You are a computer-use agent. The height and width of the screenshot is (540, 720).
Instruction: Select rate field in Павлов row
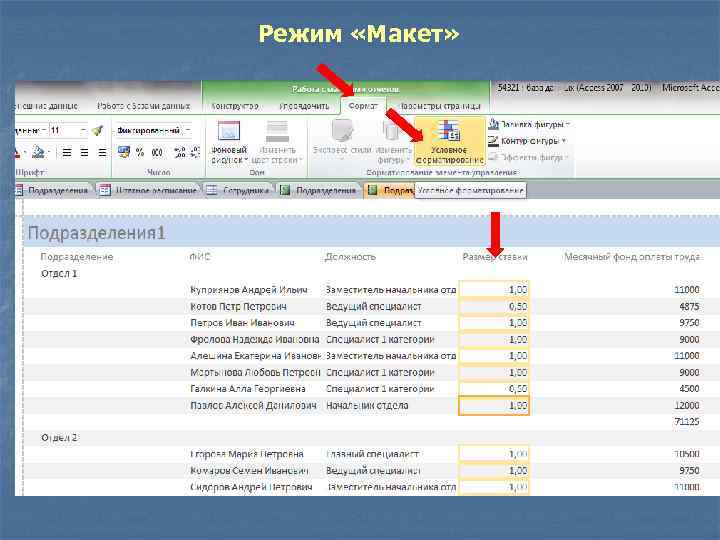494,406
